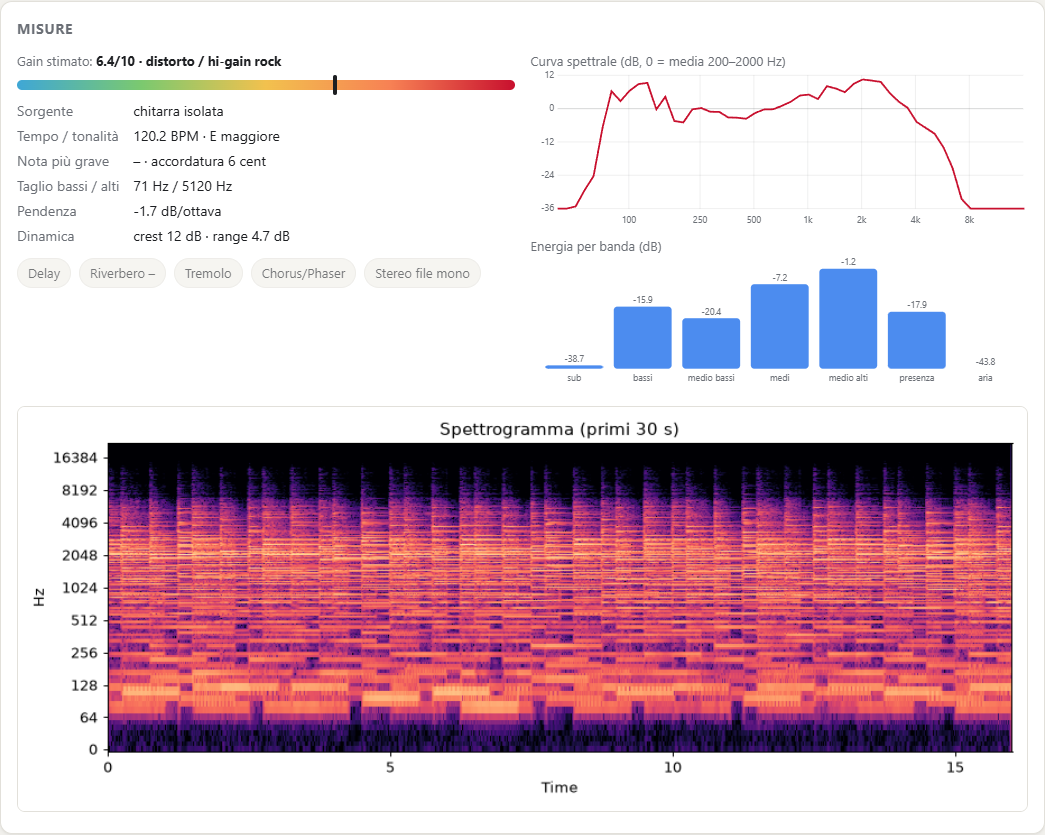Click the 16384 Hz axis tick label
Image resolution: width=1045 pixels, height=835 pixels.
(75, 458)
